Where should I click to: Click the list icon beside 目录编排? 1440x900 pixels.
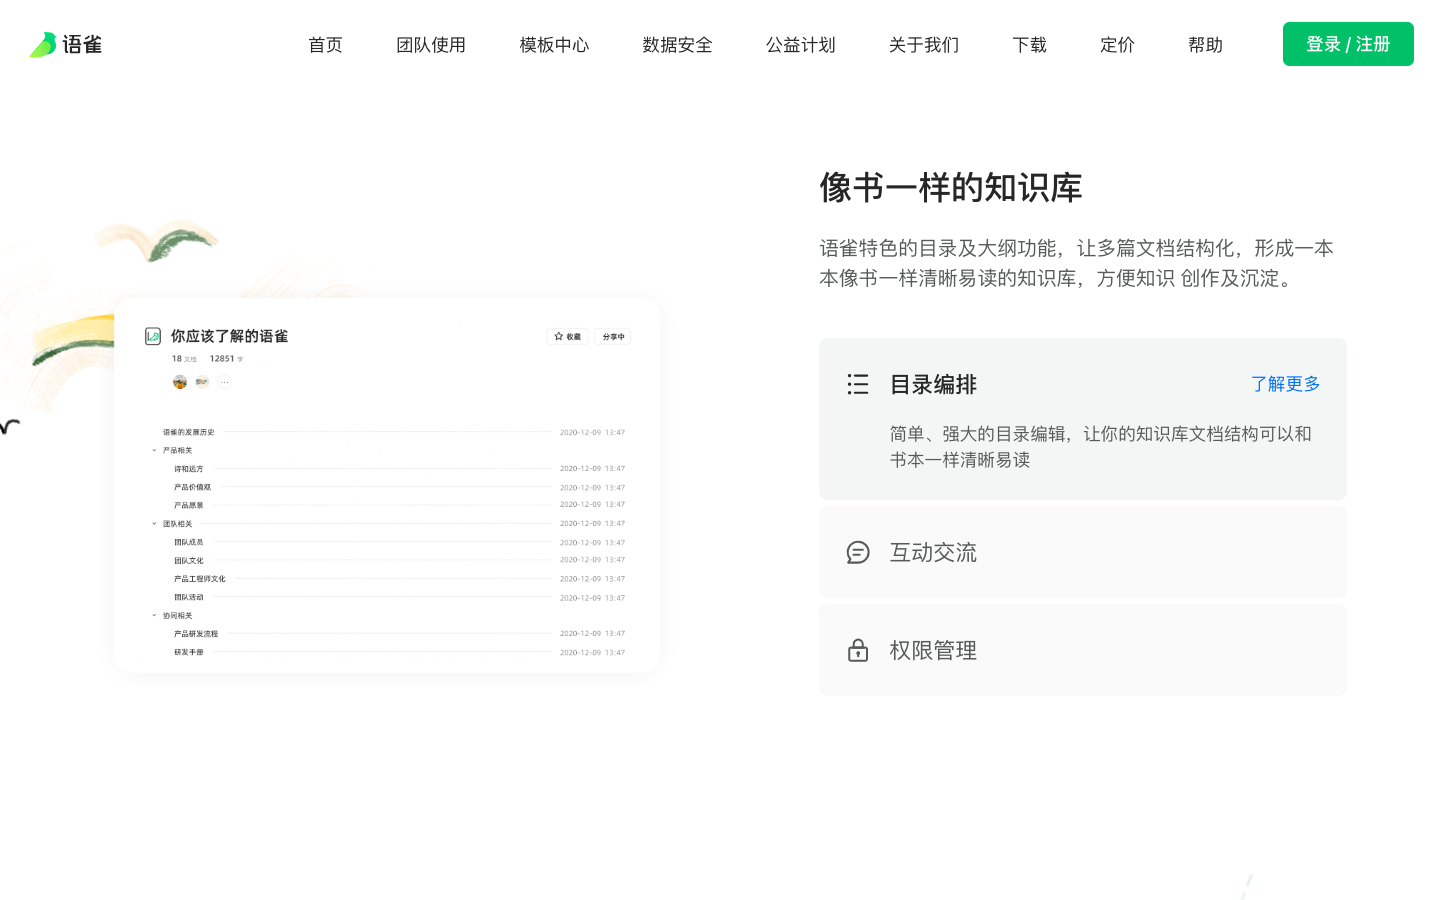pos(858,384)
